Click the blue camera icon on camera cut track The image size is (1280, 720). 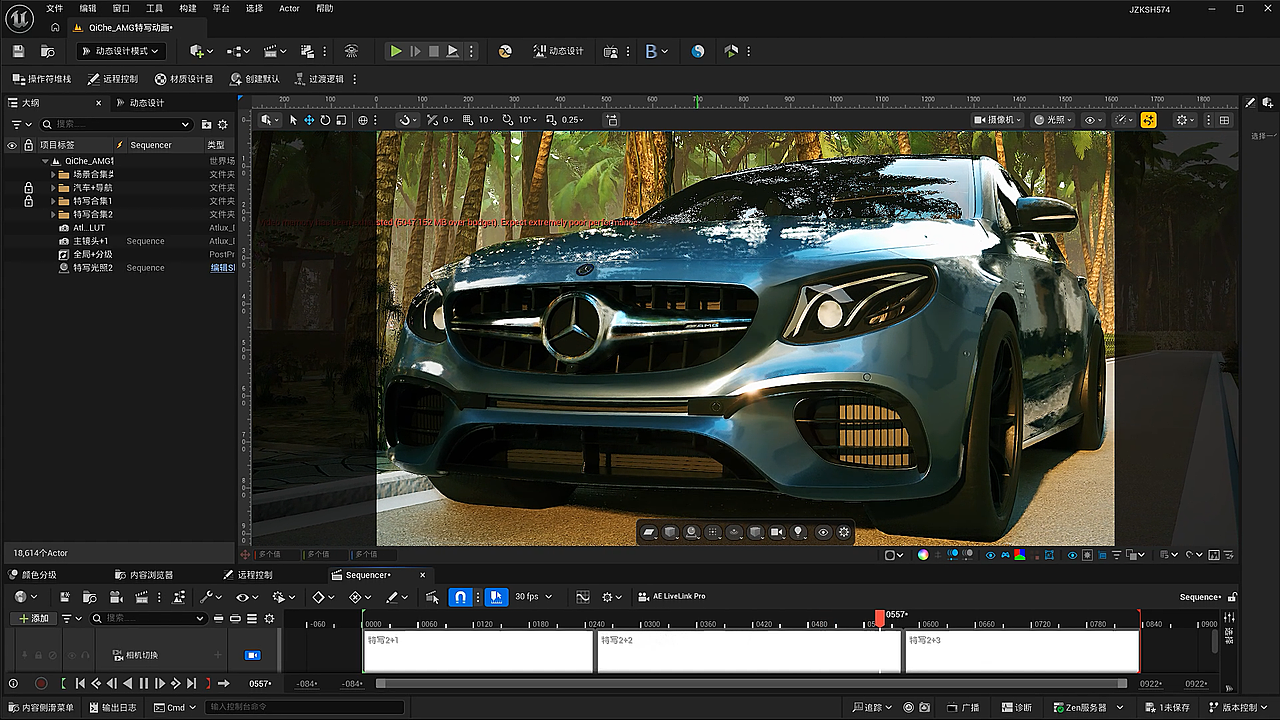pos(253,655)
